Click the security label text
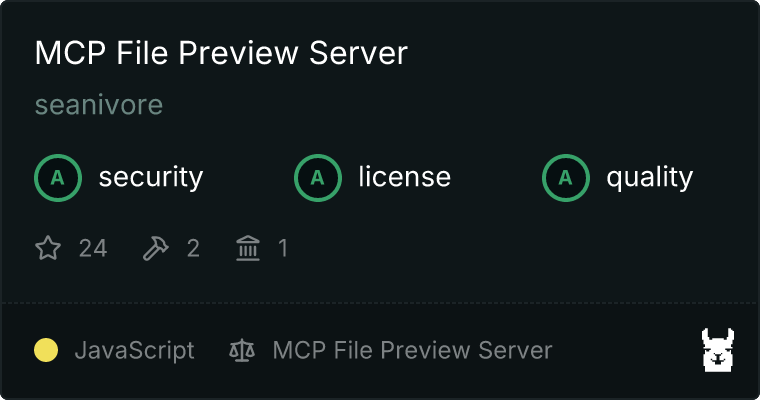Viewport: 760px width, 400px height. coord(151,177)
